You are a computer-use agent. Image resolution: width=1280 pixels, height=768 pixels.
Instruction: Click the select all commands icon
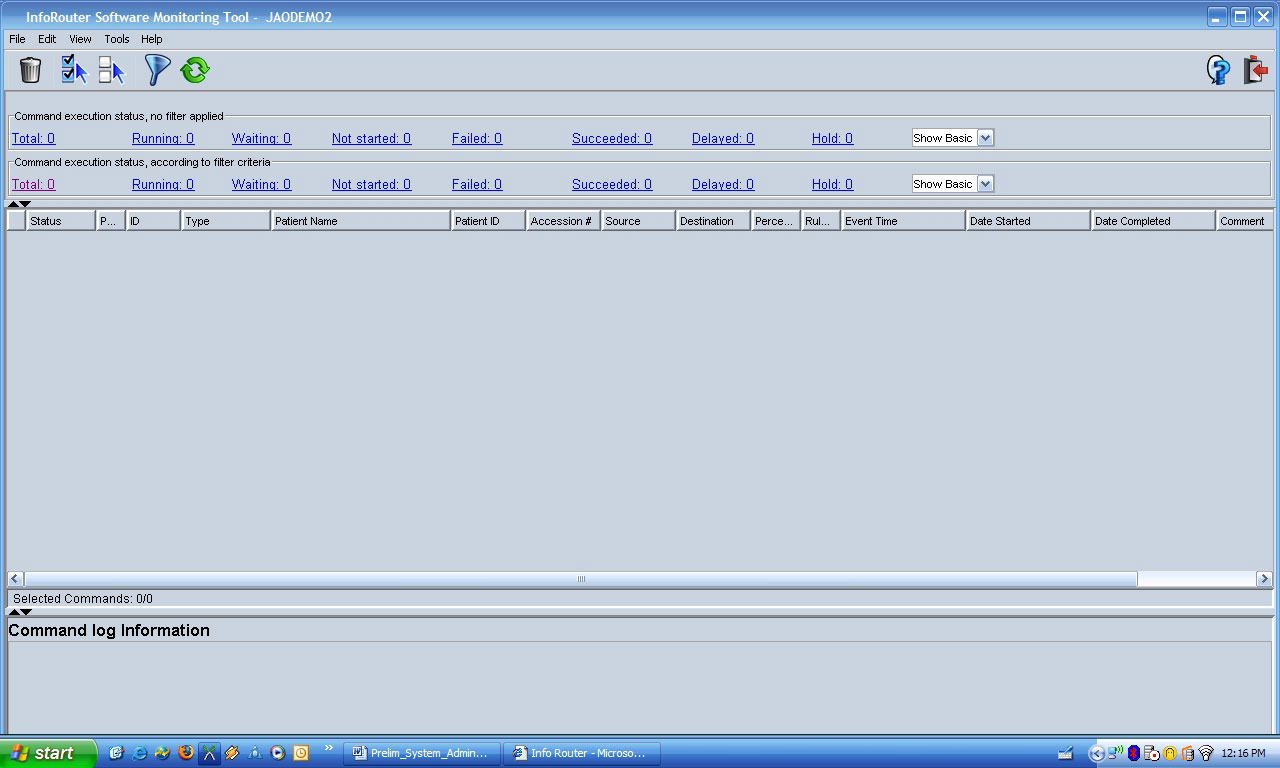pyautogui.click(x=74, y=70)
